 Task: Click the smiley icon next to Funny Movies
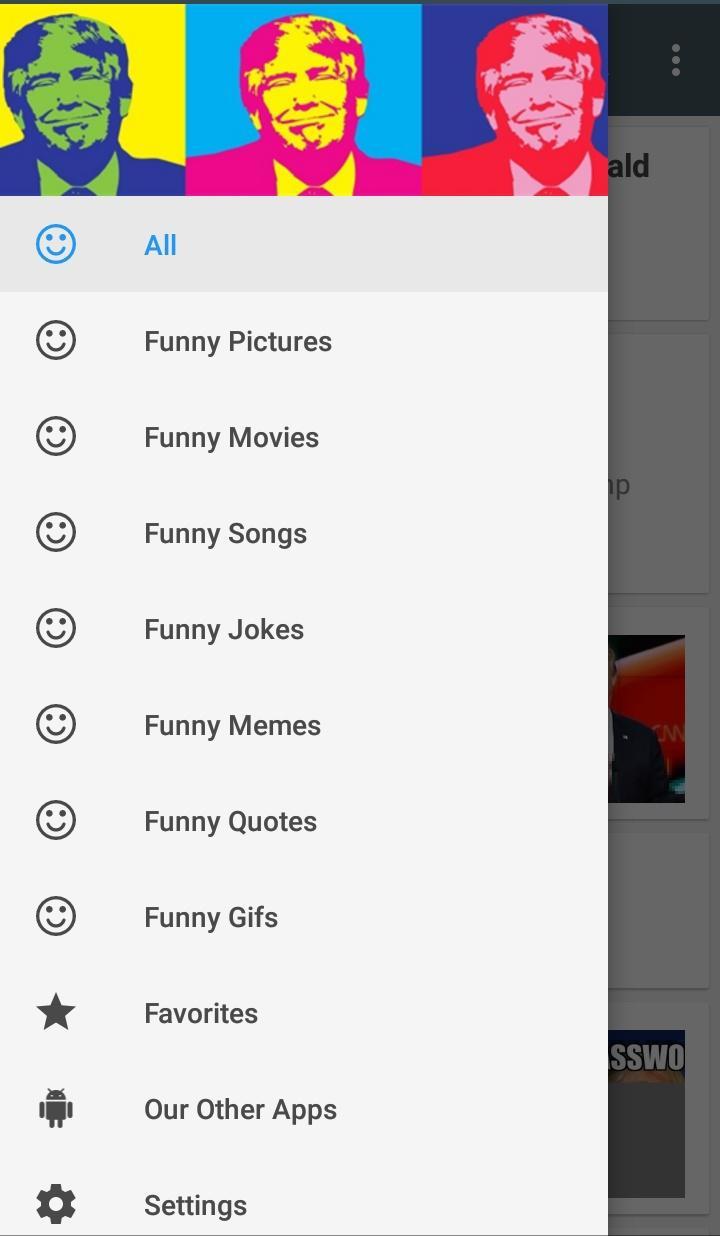(56, 436)
